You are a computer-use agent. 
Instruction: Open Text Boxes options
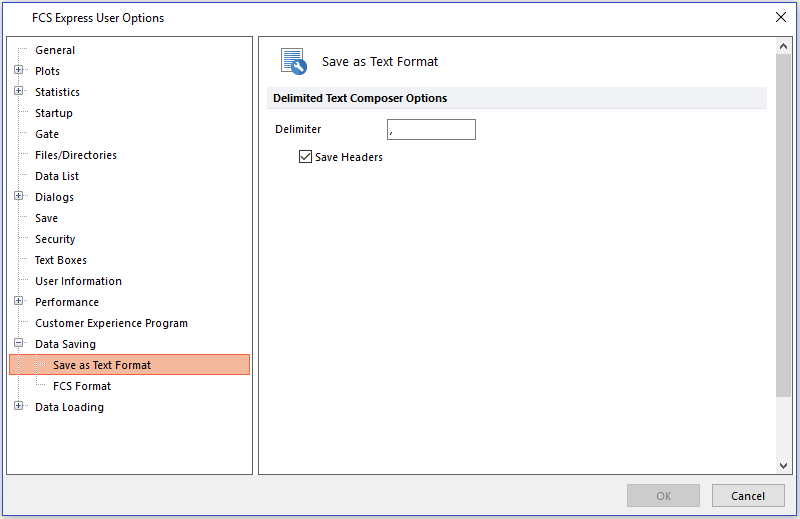61,260
